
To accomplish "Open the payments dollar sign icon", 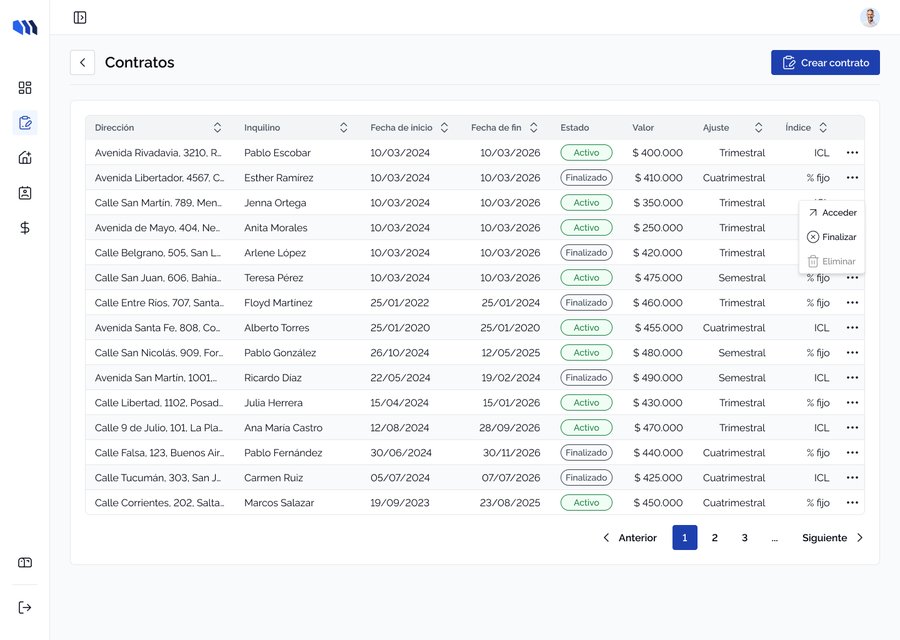I will [x=25, y=228].
